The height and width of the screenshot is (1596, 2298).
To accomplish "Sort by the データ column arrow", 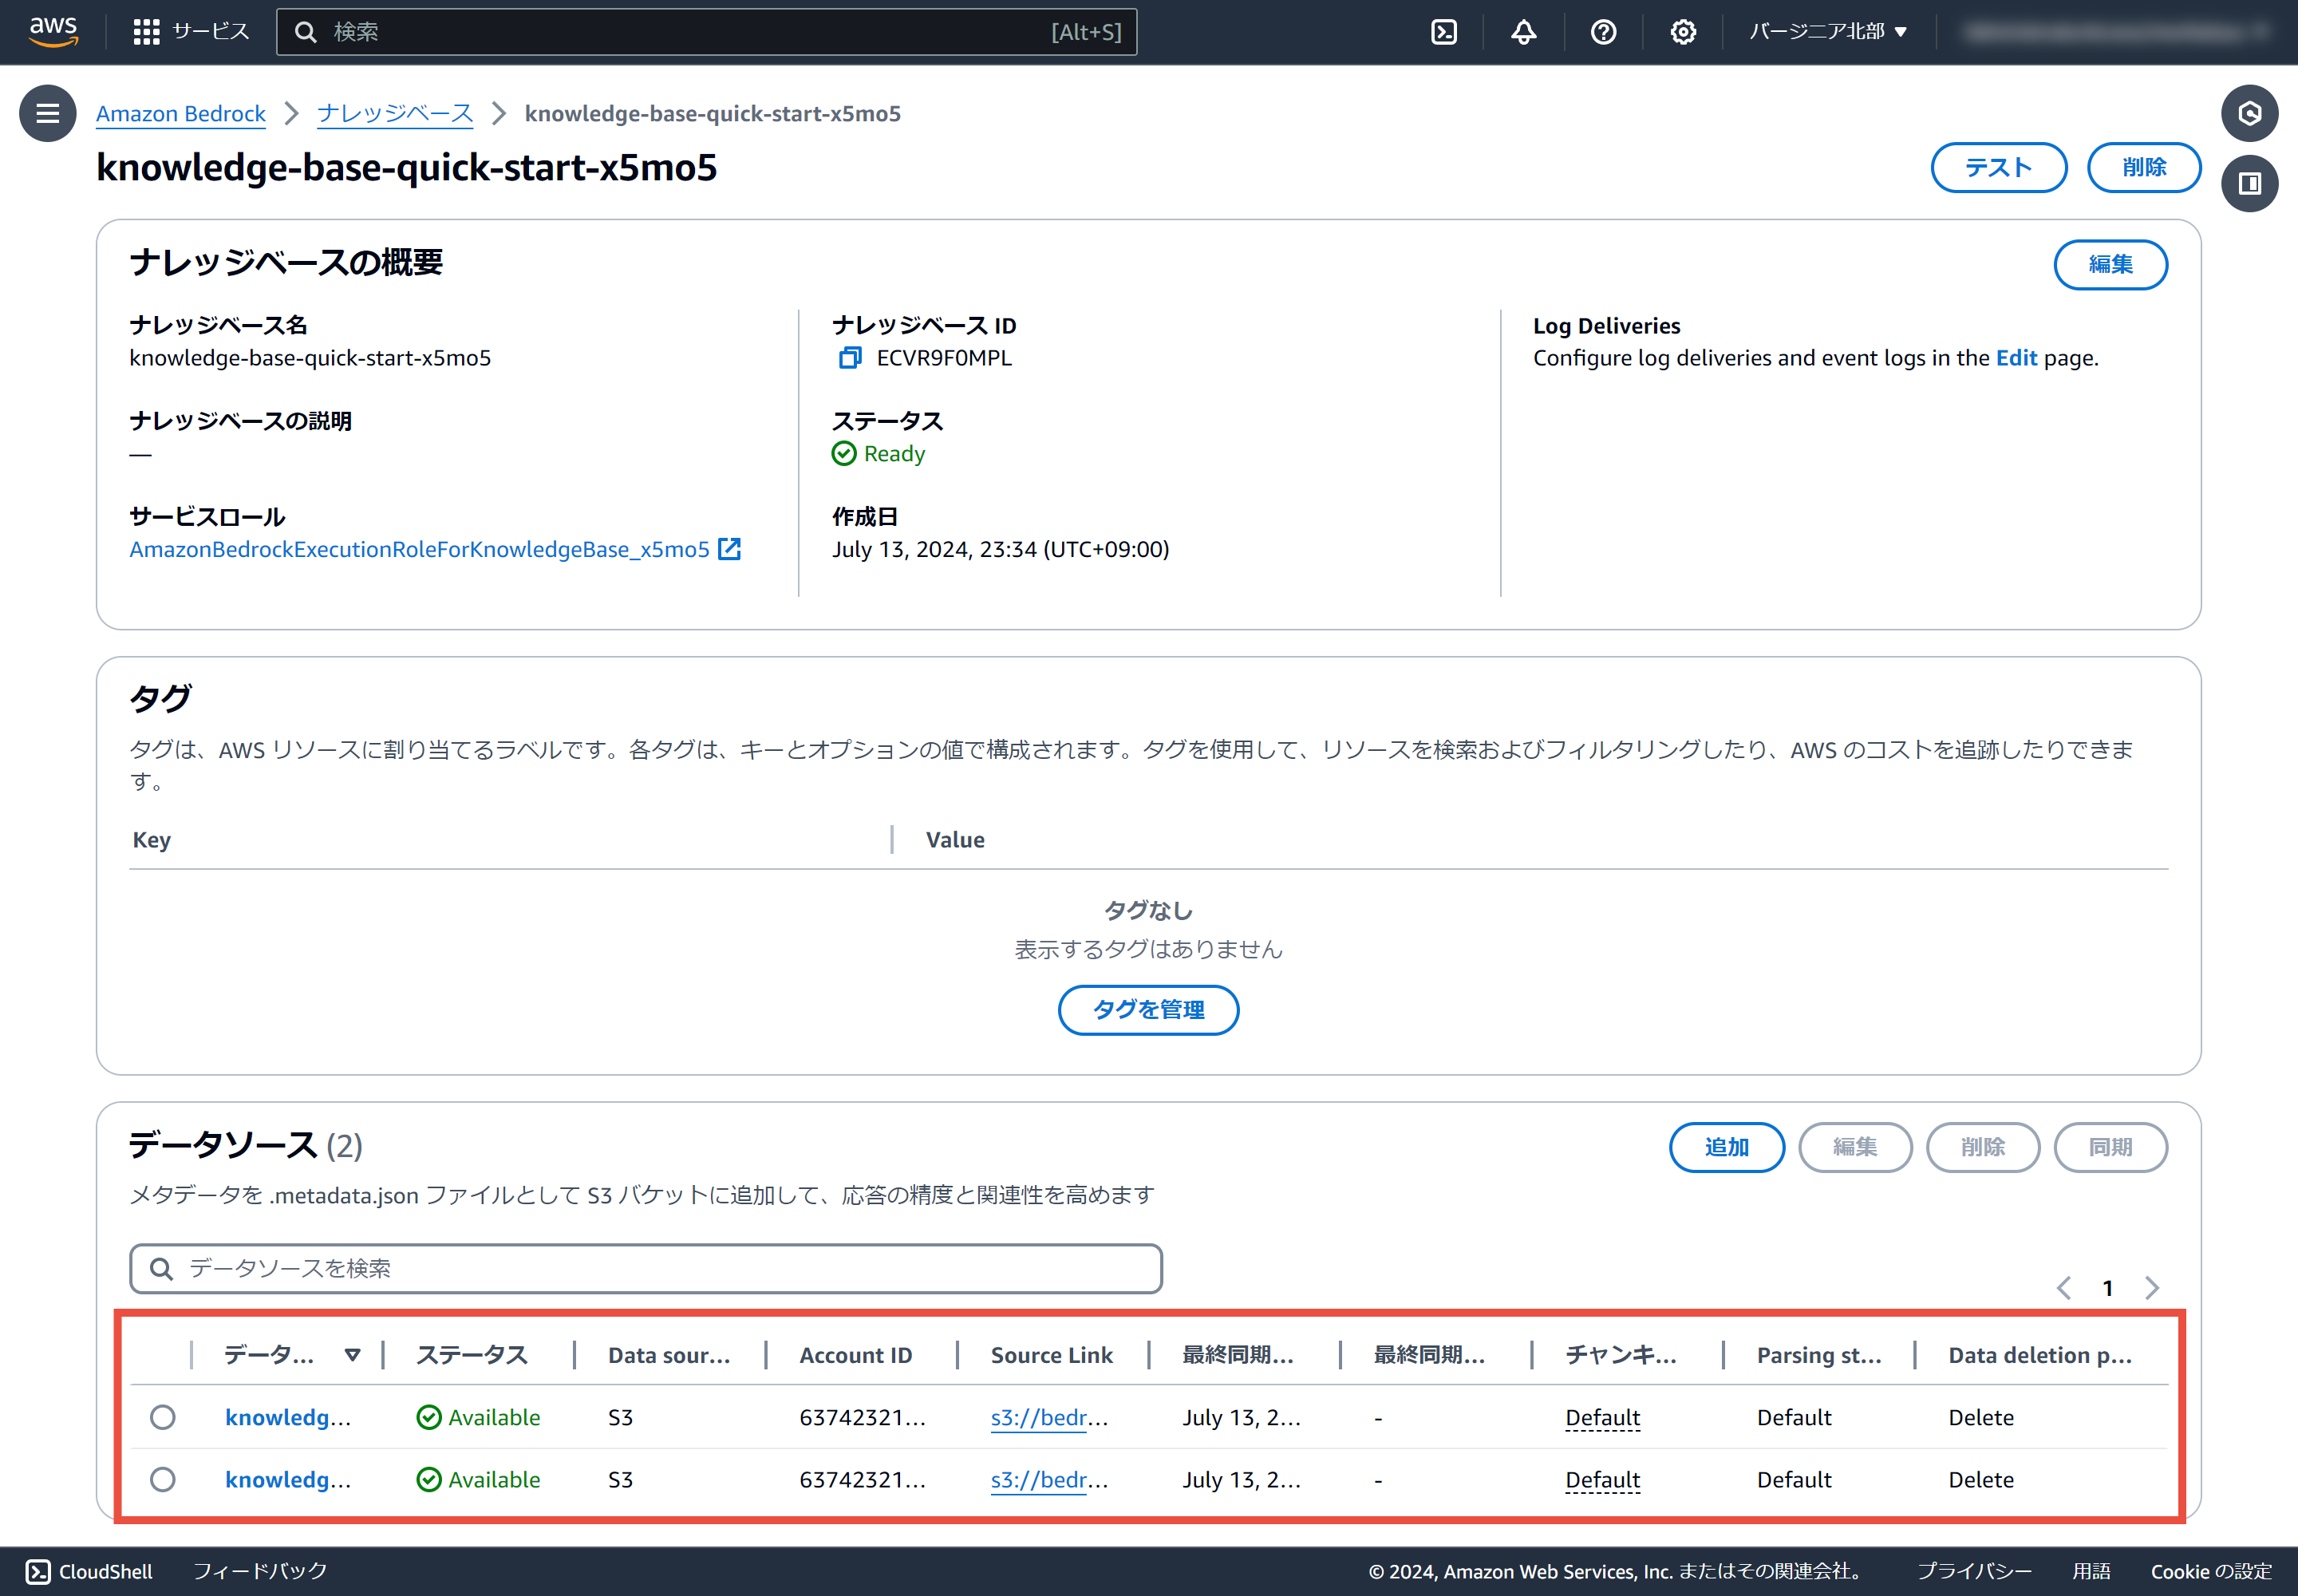I will coord(352,1355).
